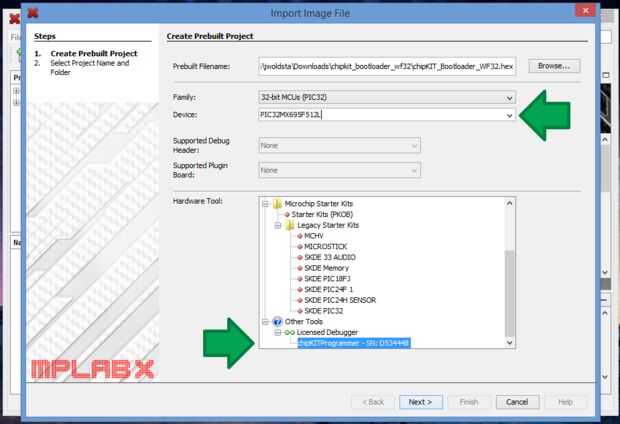Image resolution: width=620 pixels, height=424 pixels.
Task: Click the red dot beside MCHV
Action: pyautogui.click(x=300, y=236)
